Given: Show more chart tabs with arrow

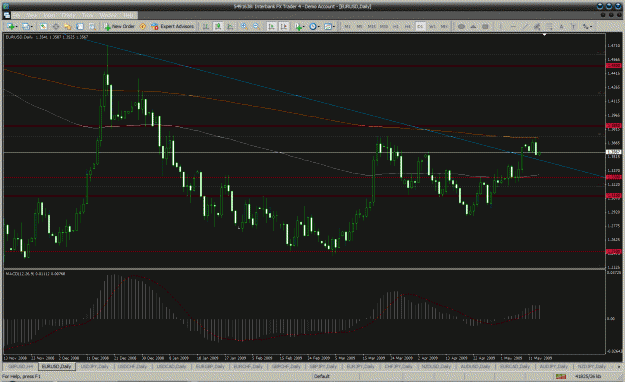Looking at the screenshot, I should [x=619, y=366].
